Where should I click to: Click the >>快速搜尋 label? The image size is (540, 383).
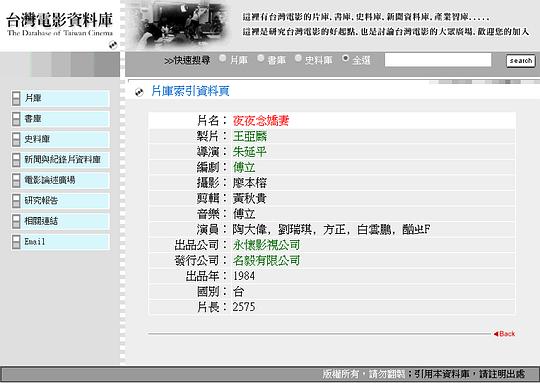[x=187, y=61]
